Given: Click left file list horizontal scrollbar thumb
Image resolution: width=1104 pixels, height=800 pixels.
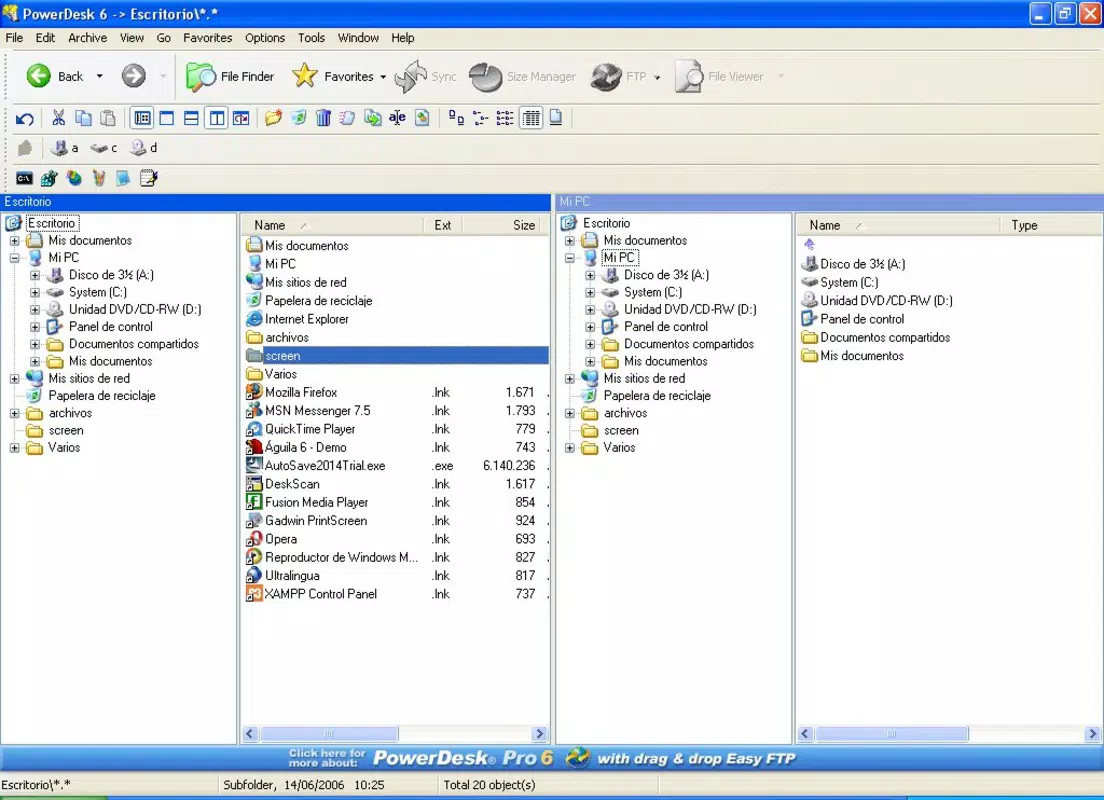Looking at the screenshot, I should (329, 734).
